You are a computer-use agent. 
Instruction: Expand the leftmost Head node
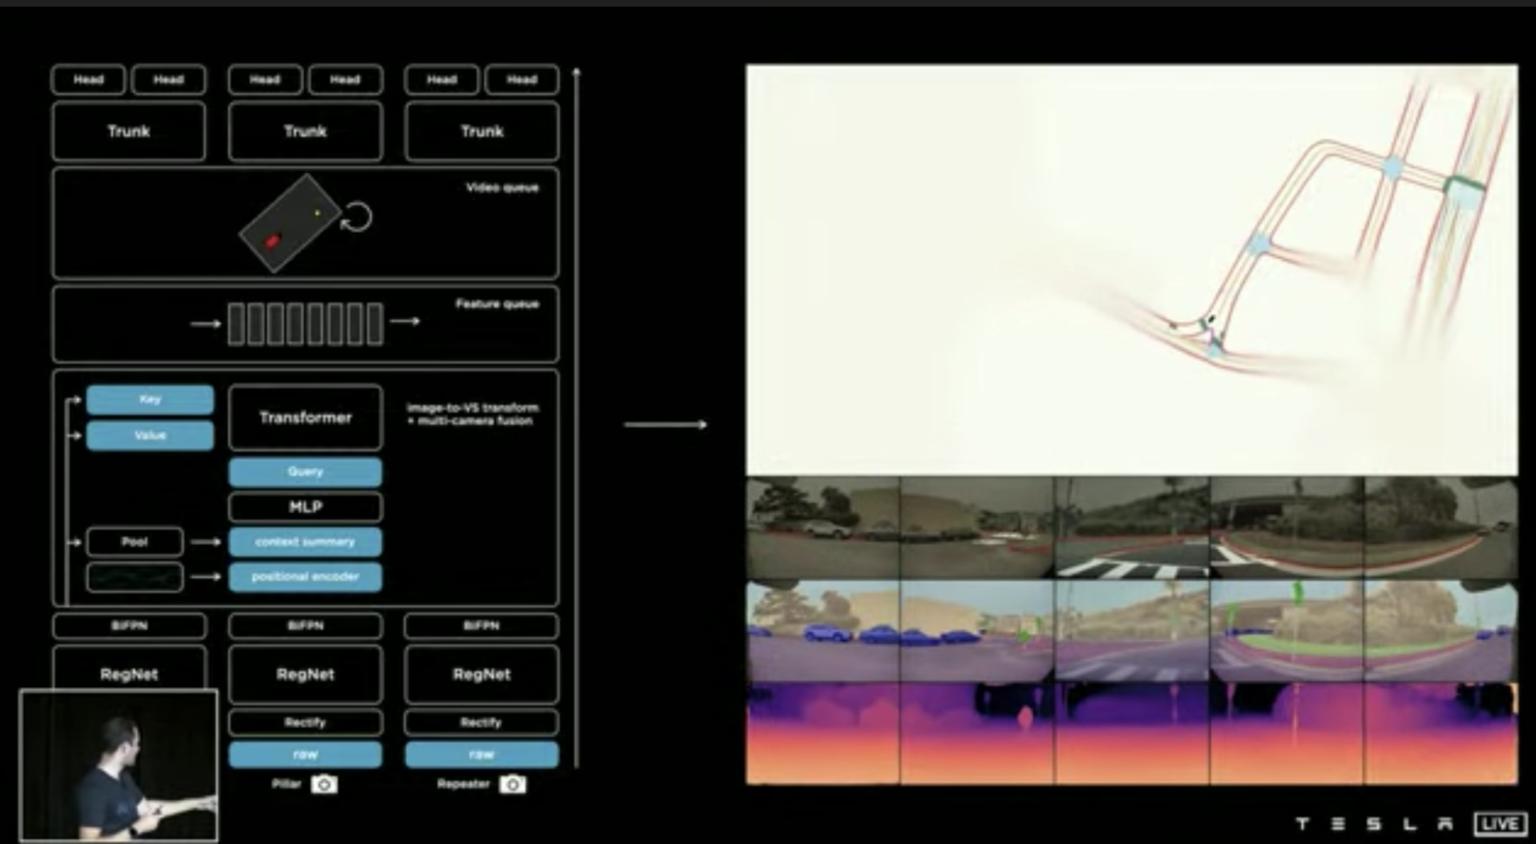[87, 80]
